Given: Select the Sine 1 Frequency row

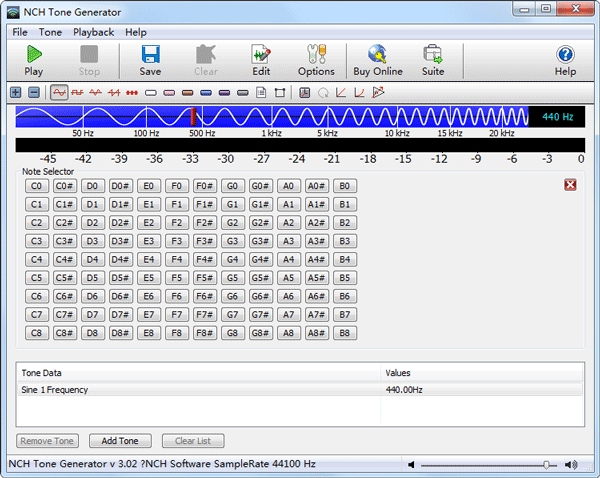Looking at the screenshot, I should (x=200, y=389).
